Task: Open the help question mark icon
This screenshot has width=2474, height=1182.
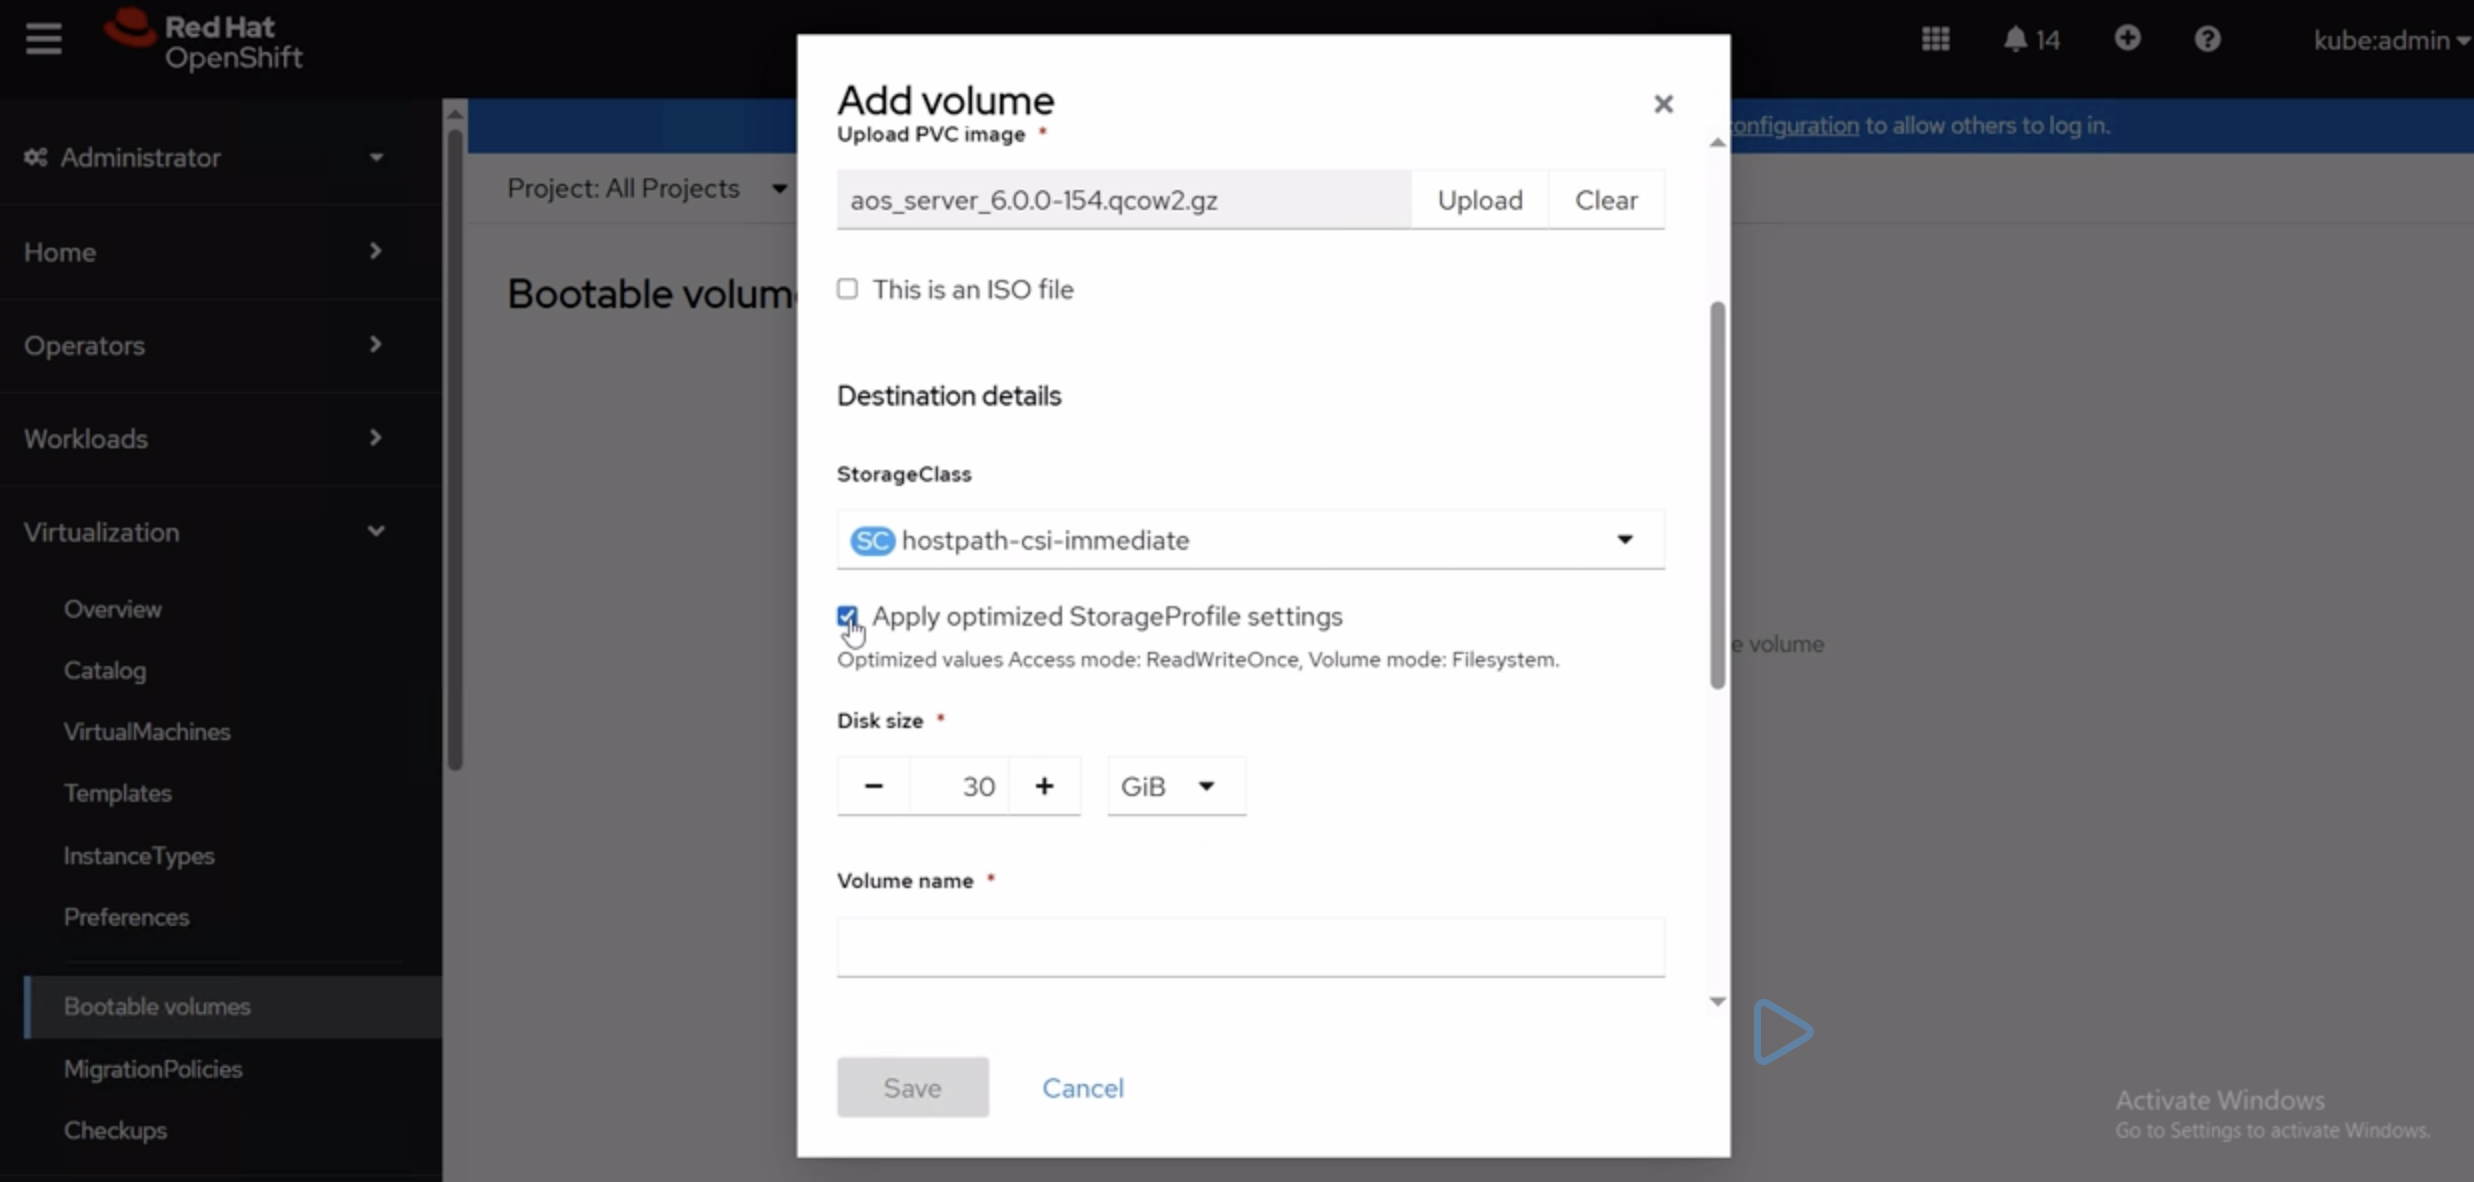Action: (2207, 39)
